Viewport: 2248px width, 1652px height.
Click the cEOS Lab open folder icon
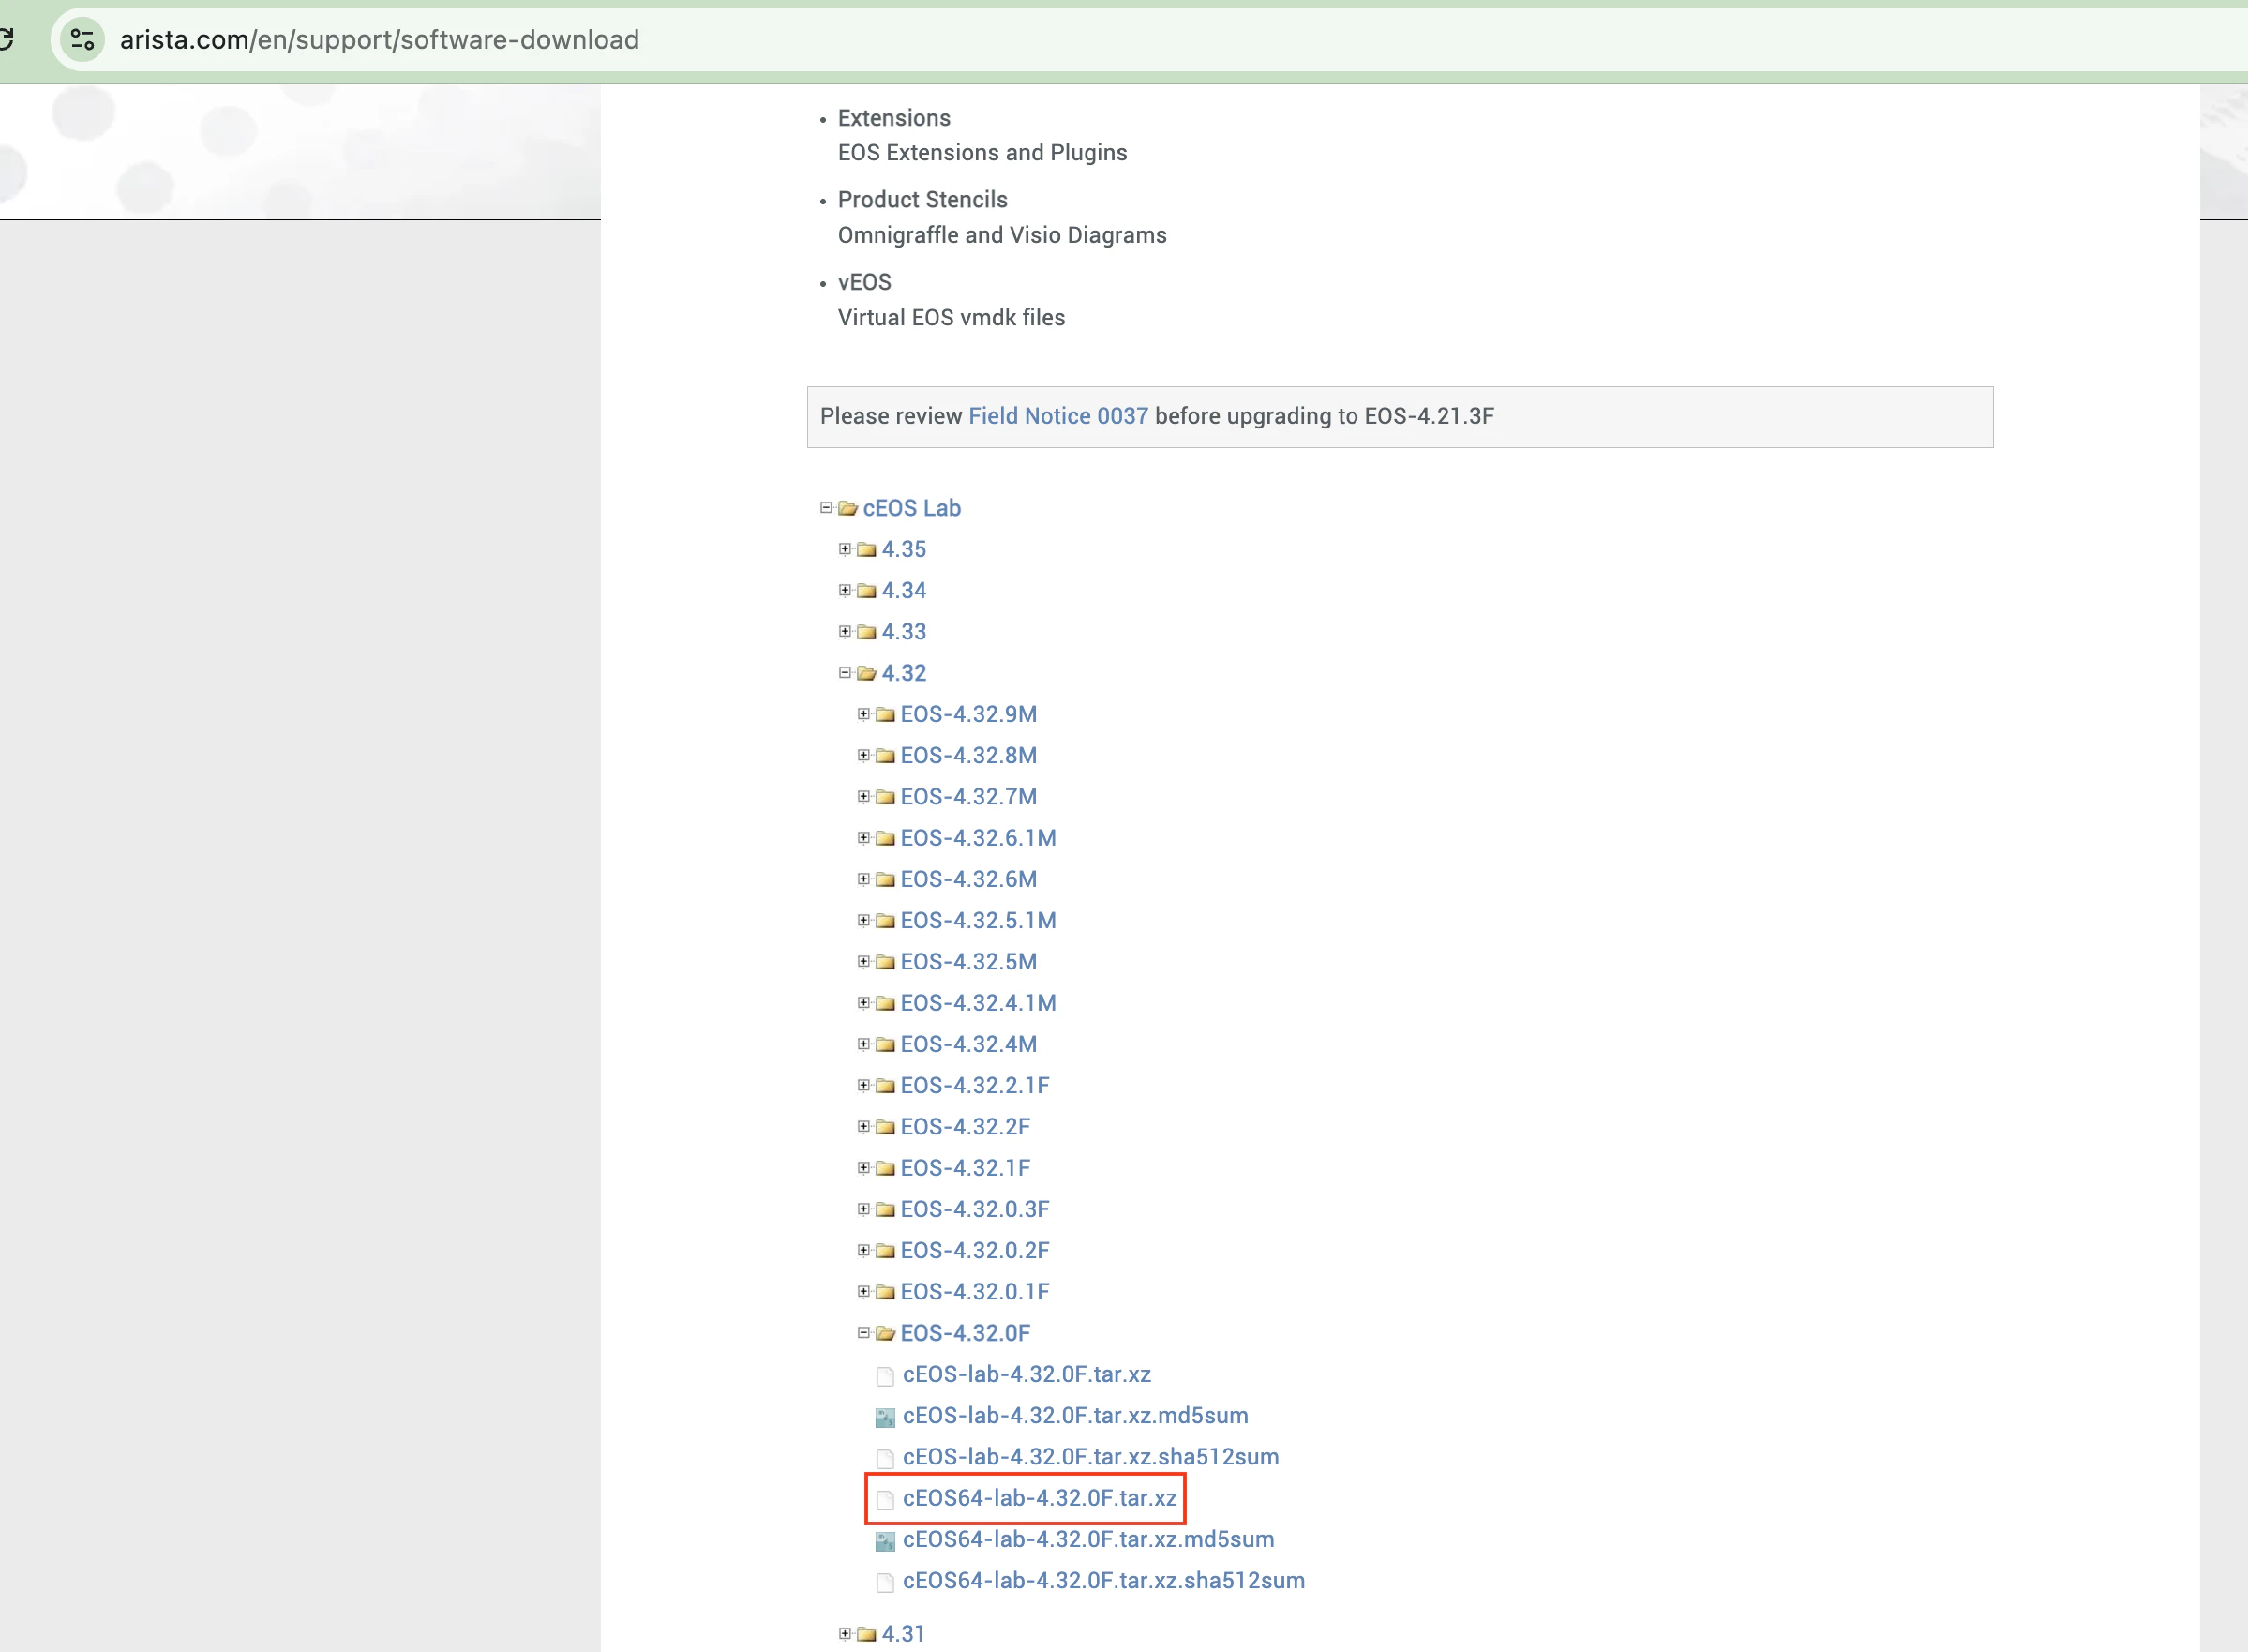click(848, 508)
